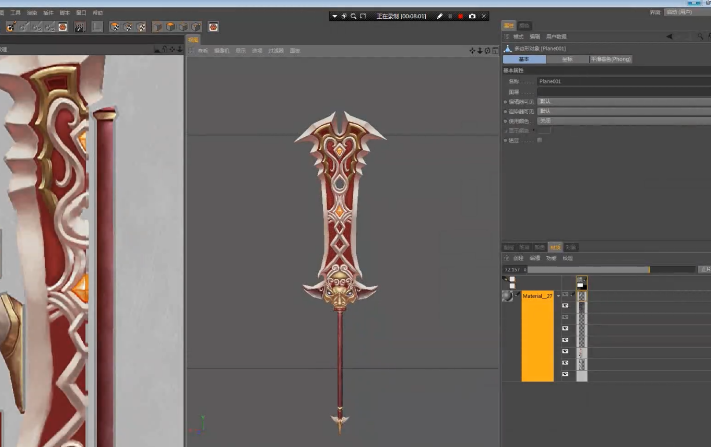Switch to the highlighted orange tab in material panel
Screen dimensions: 711x447
[554, 246]
